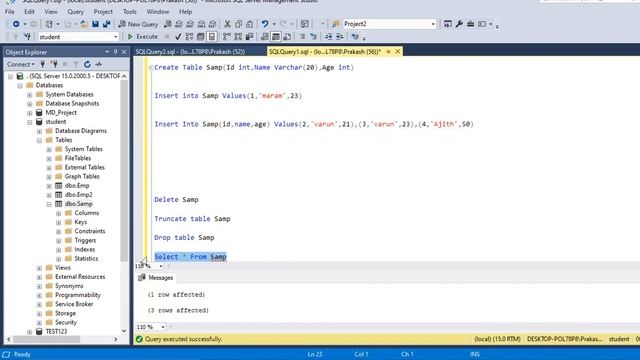Expand the Columns folder under dbo.Samp

point(59,213)
